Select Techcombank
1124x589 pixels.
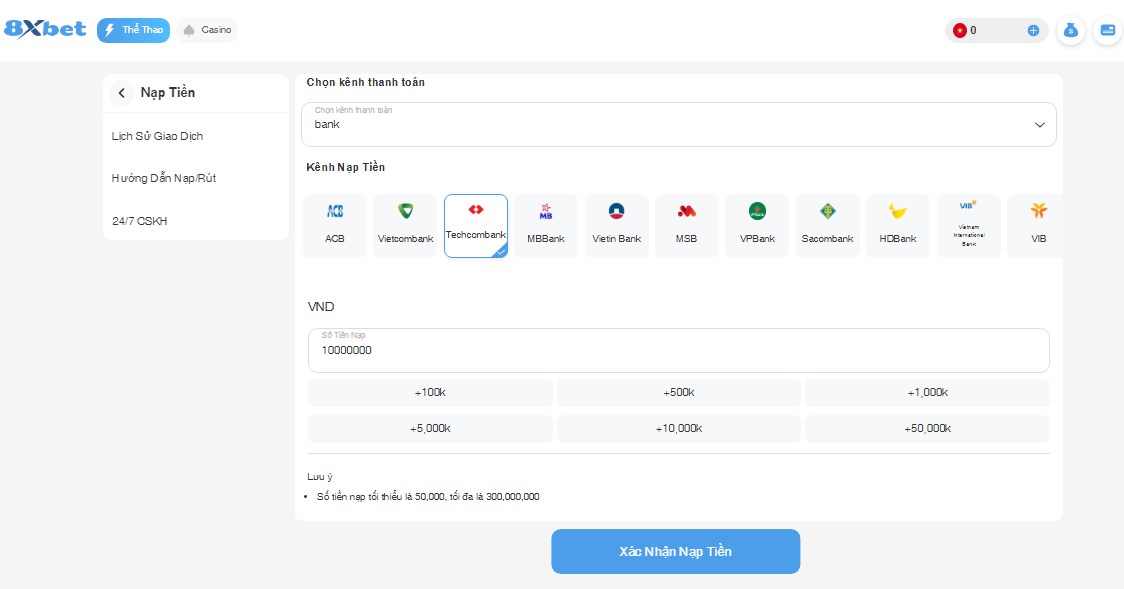pyautogui.click(x=476, y=226)
